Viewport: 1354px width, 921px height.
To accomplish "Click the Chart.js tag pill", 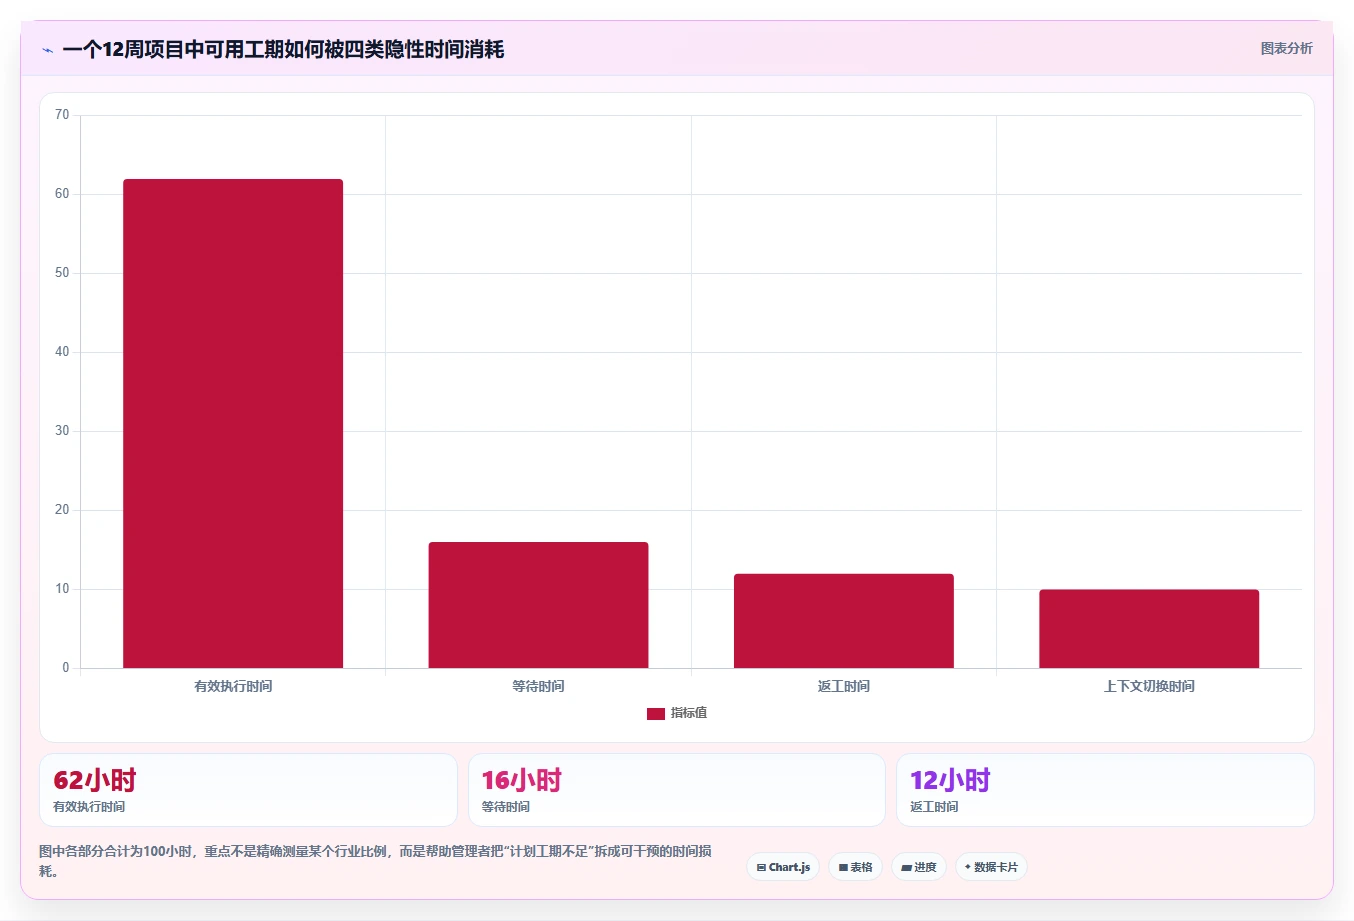I will [x=783, y=867].
